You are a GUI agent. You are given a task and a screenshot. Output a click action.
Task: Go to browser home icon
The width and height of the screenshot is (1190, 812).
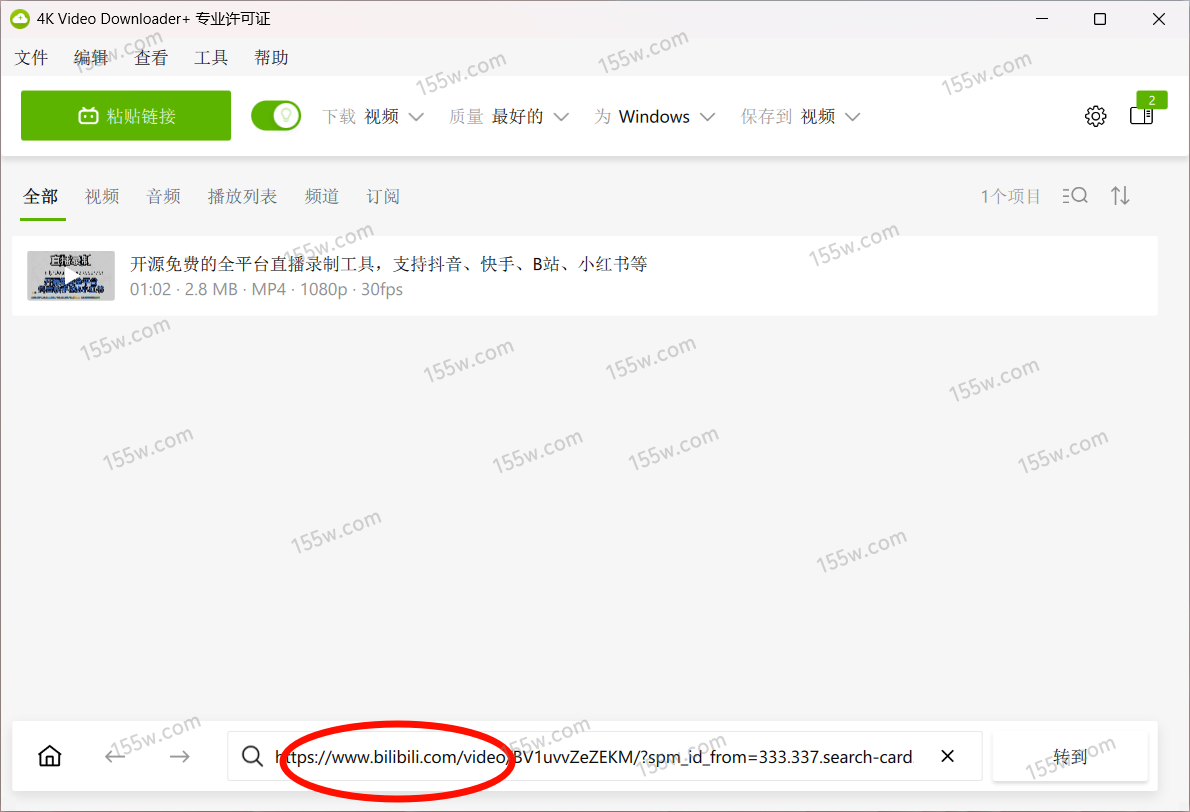click(49, 757)
